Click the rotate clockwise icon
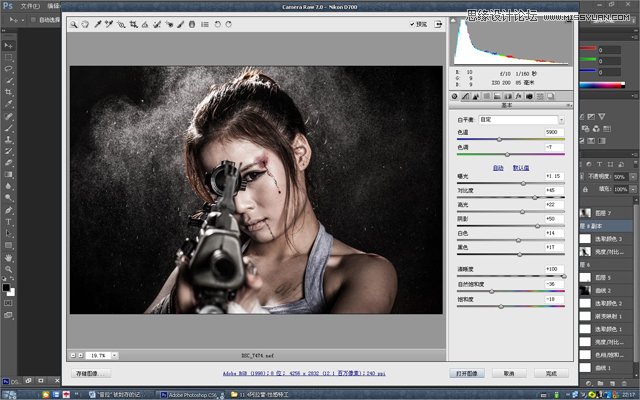Image resolution: width=640 pixels, height=400 pixels. pos(228,24)
